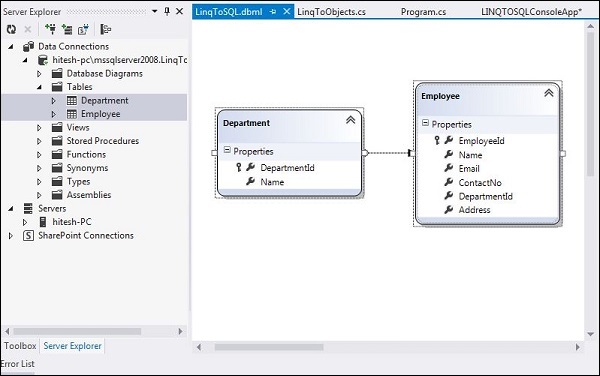Click the Connect to SharePoint toolbar icon
The width and height of the screenshot is (600, 376).
click(x=83, y=29)
